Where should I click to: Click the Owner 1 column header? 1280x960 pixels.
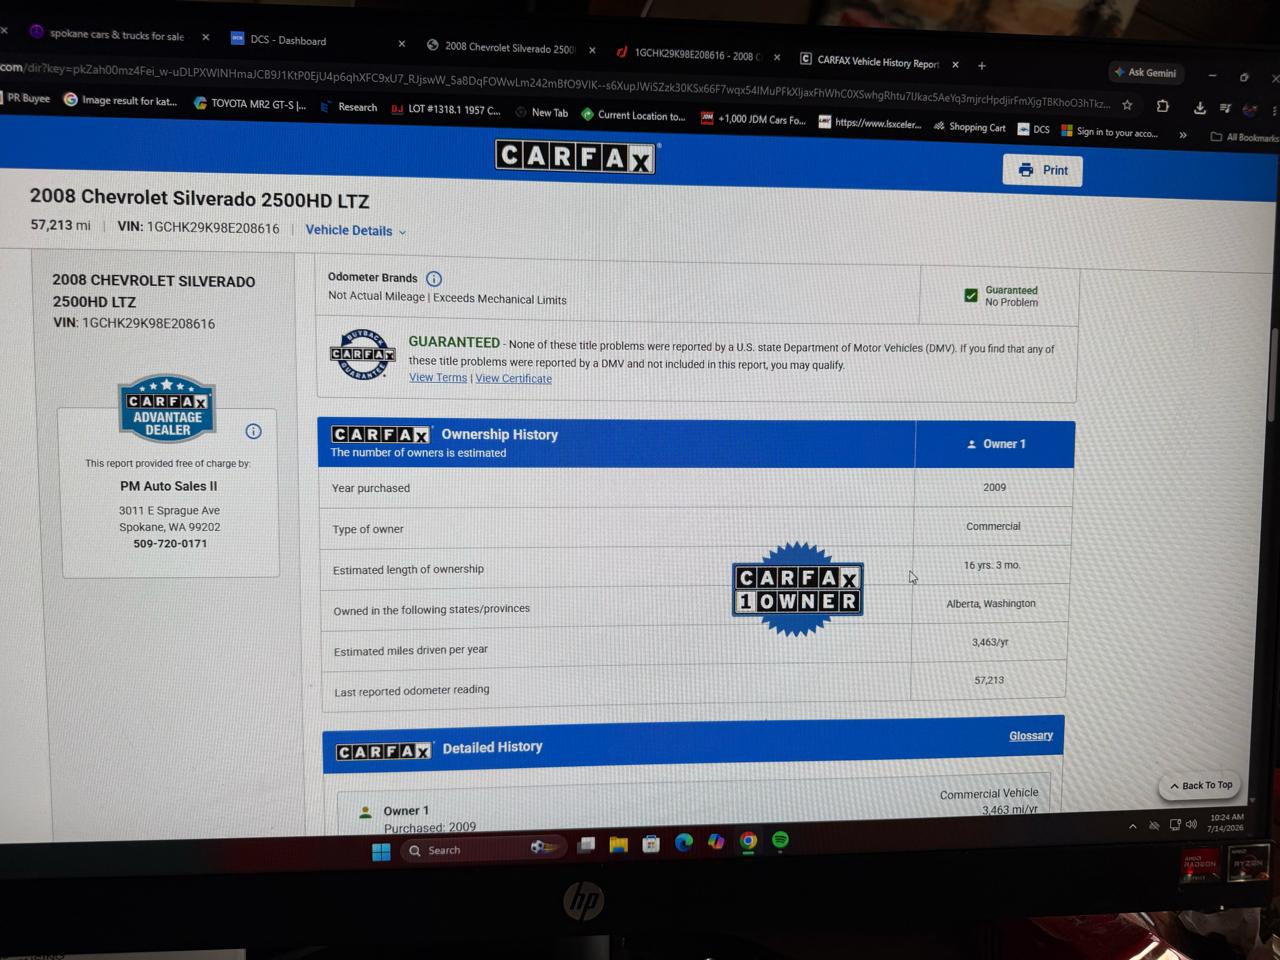995,444
